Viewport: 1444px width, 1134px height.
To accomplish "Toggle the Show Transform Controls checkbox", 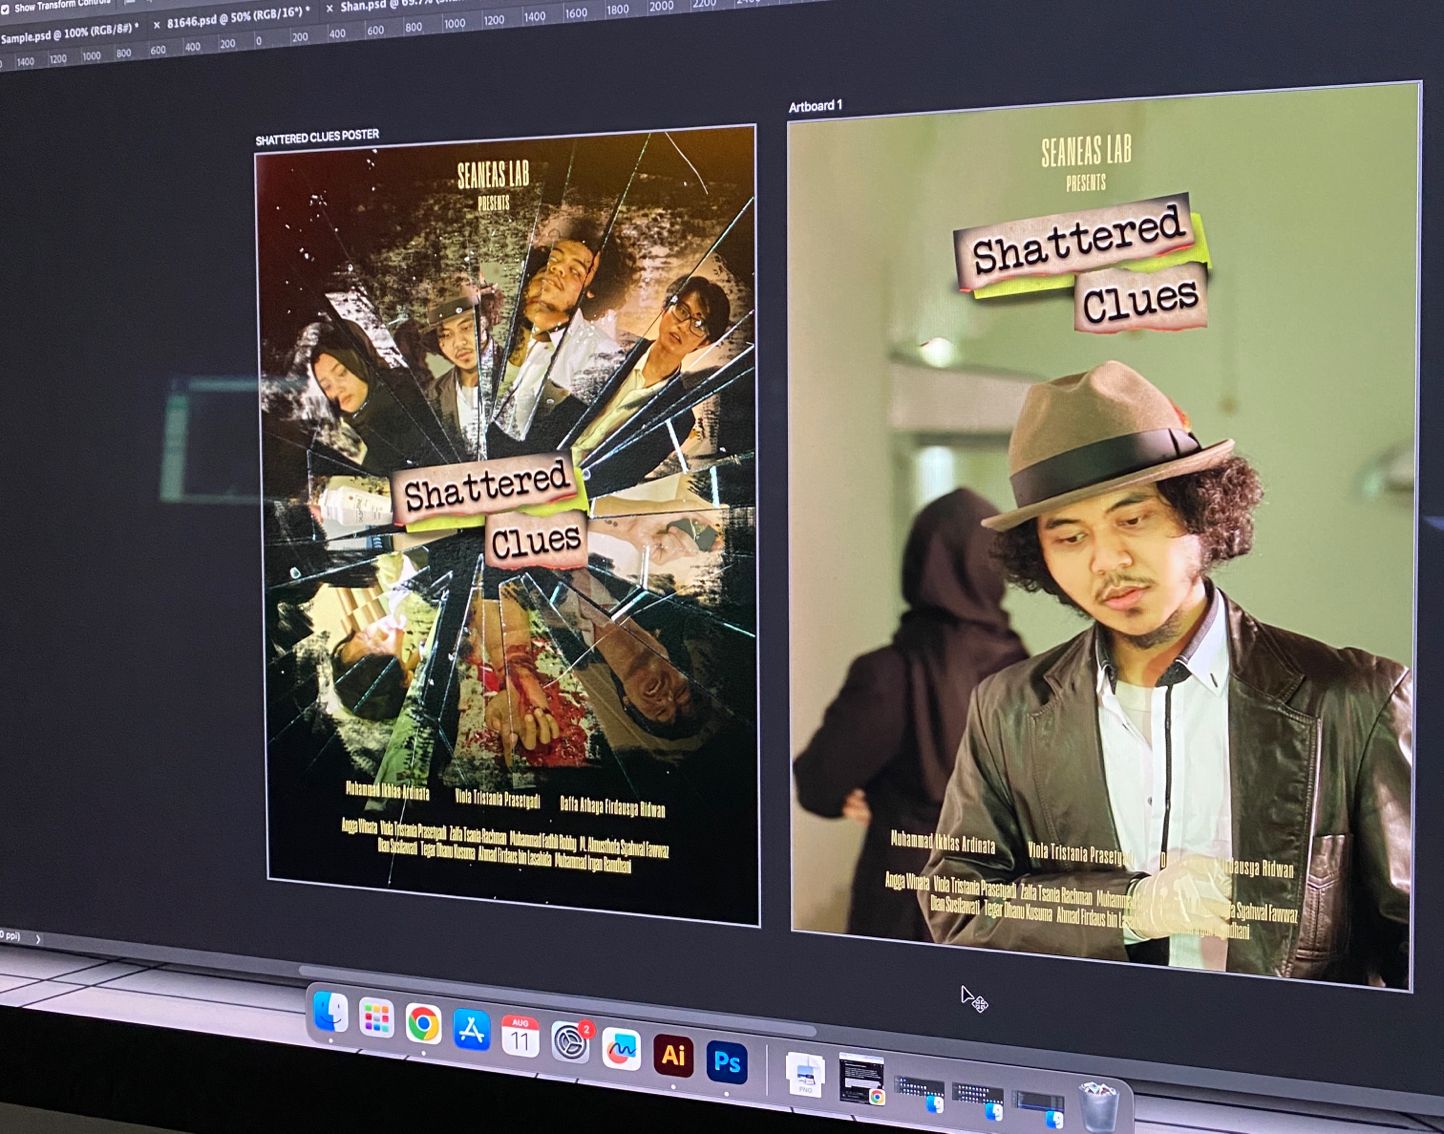I will click(5, 8).
